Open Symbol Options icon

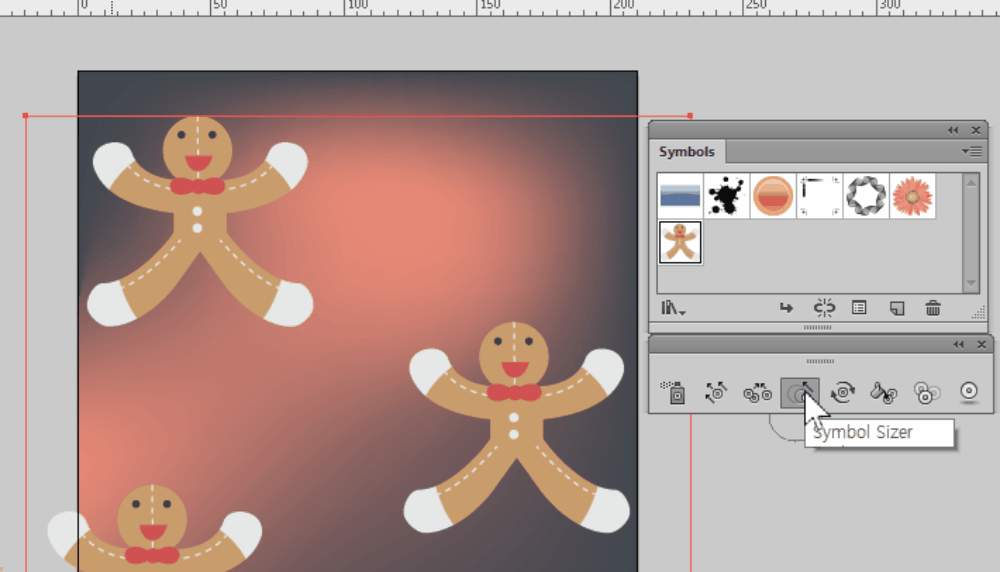point(859,309)
